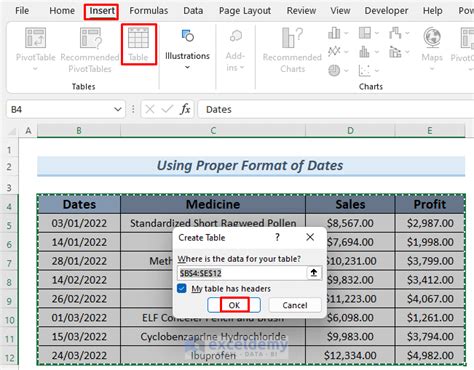
Task: Insert a Table from the ribbon
Action: [139, 44]
